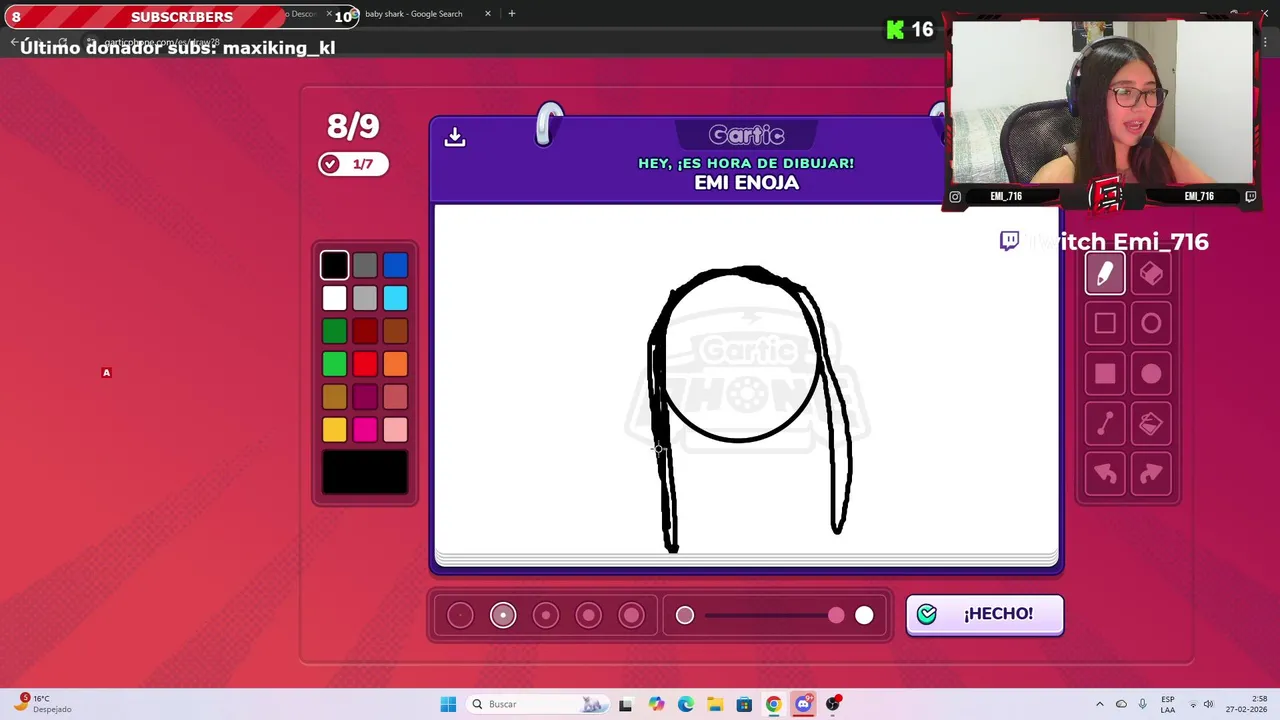Image resolution: width=1280 pixels, height=720 pixels.
Task: Open Microsoft Store from the taskbar
Action: click(744, 704)
